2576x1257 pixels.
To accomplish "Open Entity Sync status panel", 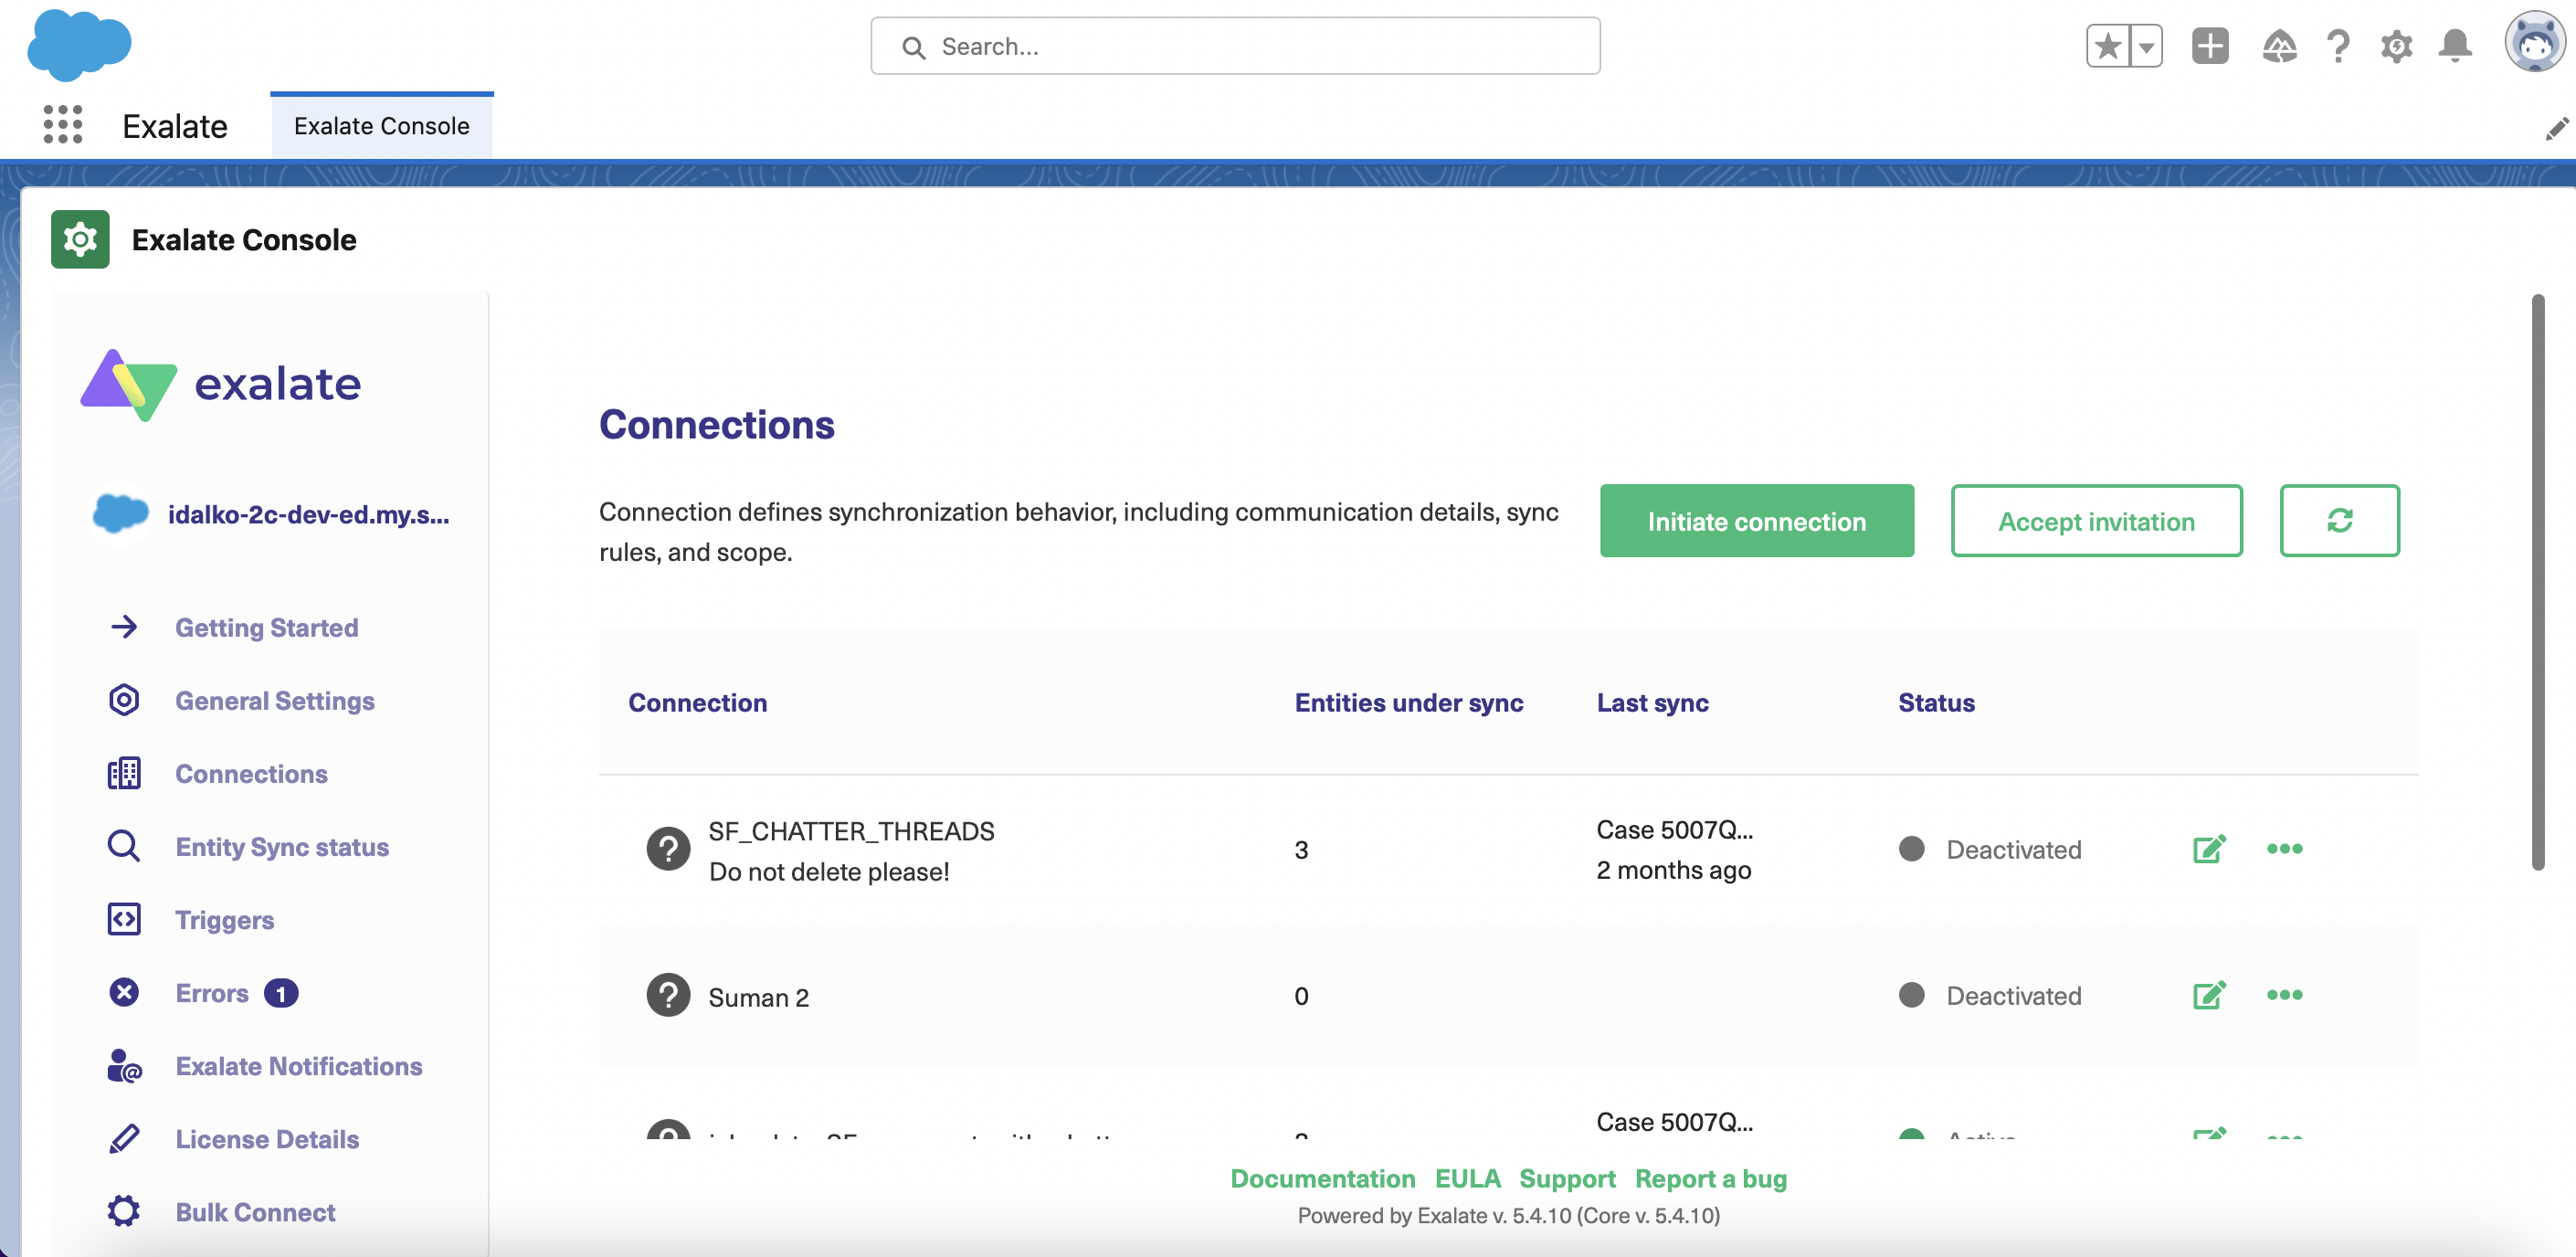I will [x=280, y=846].
